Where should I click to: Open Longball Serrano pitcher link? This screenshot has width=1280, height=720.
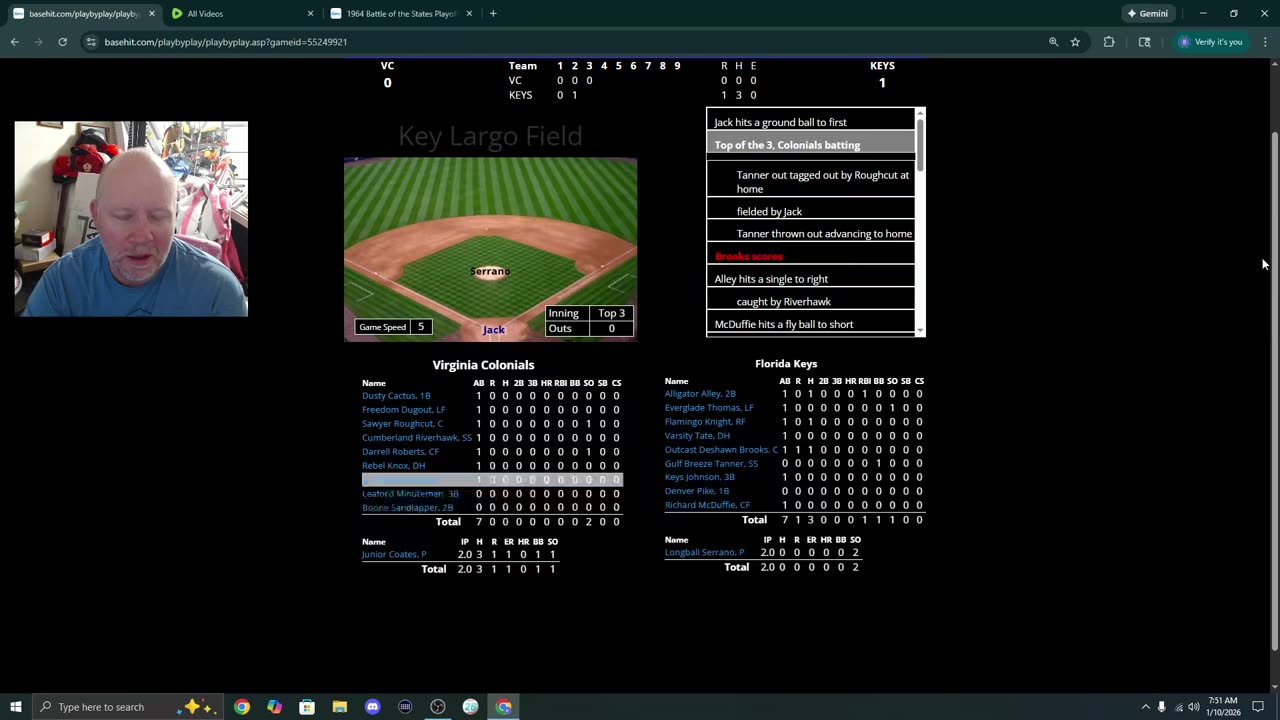click(x=704, y=553)
